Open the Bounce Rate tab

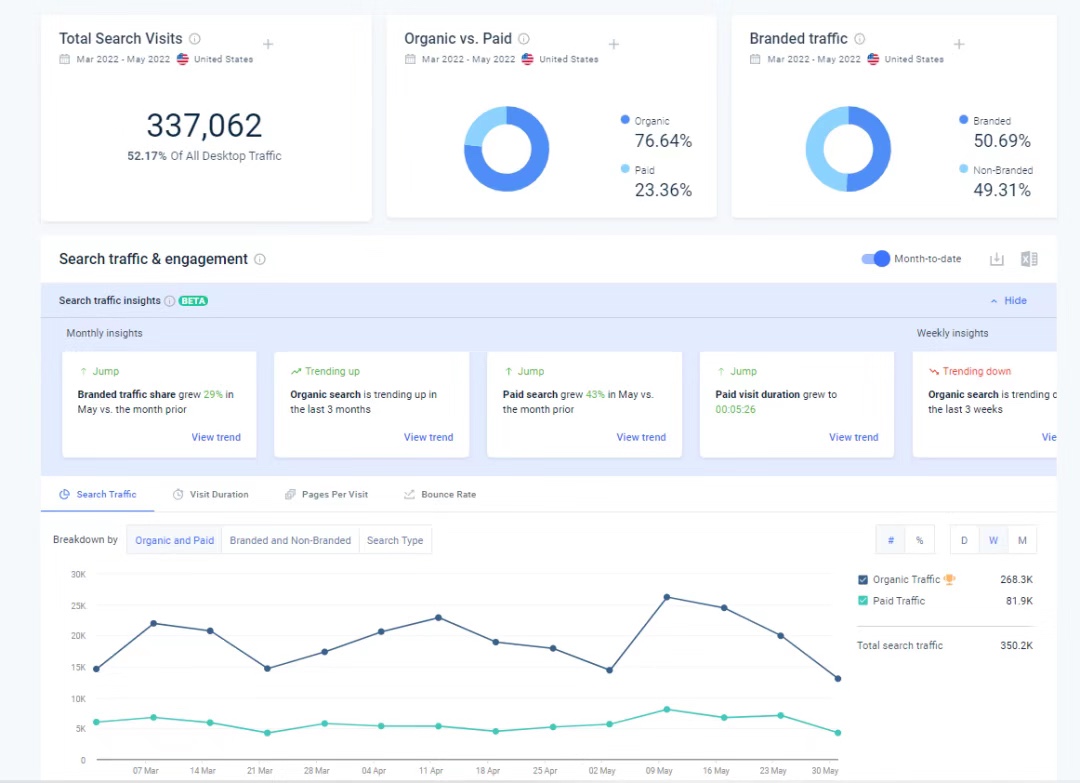pyautogui.click(x=440, y=494)
